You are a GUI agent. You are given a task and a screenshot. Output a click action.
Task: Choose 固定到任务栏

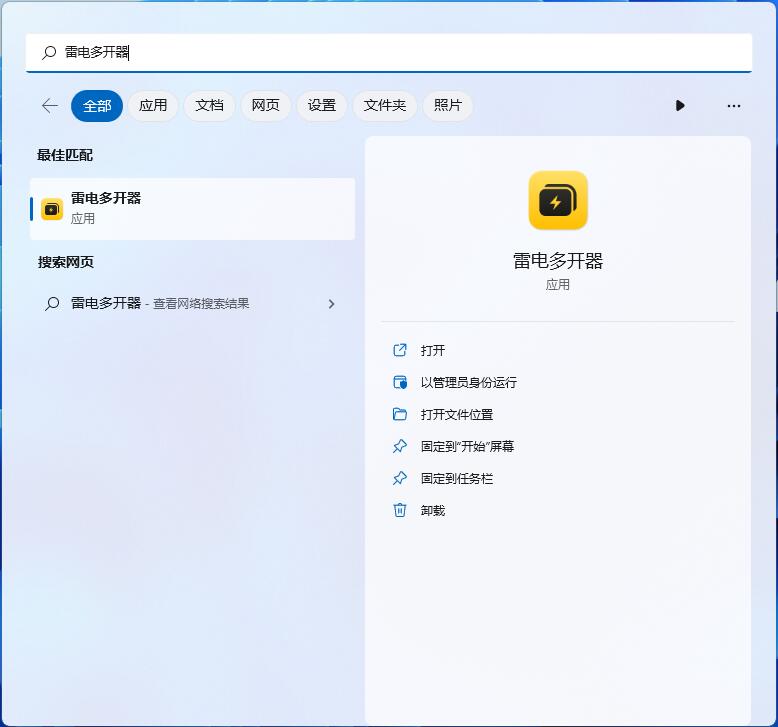point(456,478)
